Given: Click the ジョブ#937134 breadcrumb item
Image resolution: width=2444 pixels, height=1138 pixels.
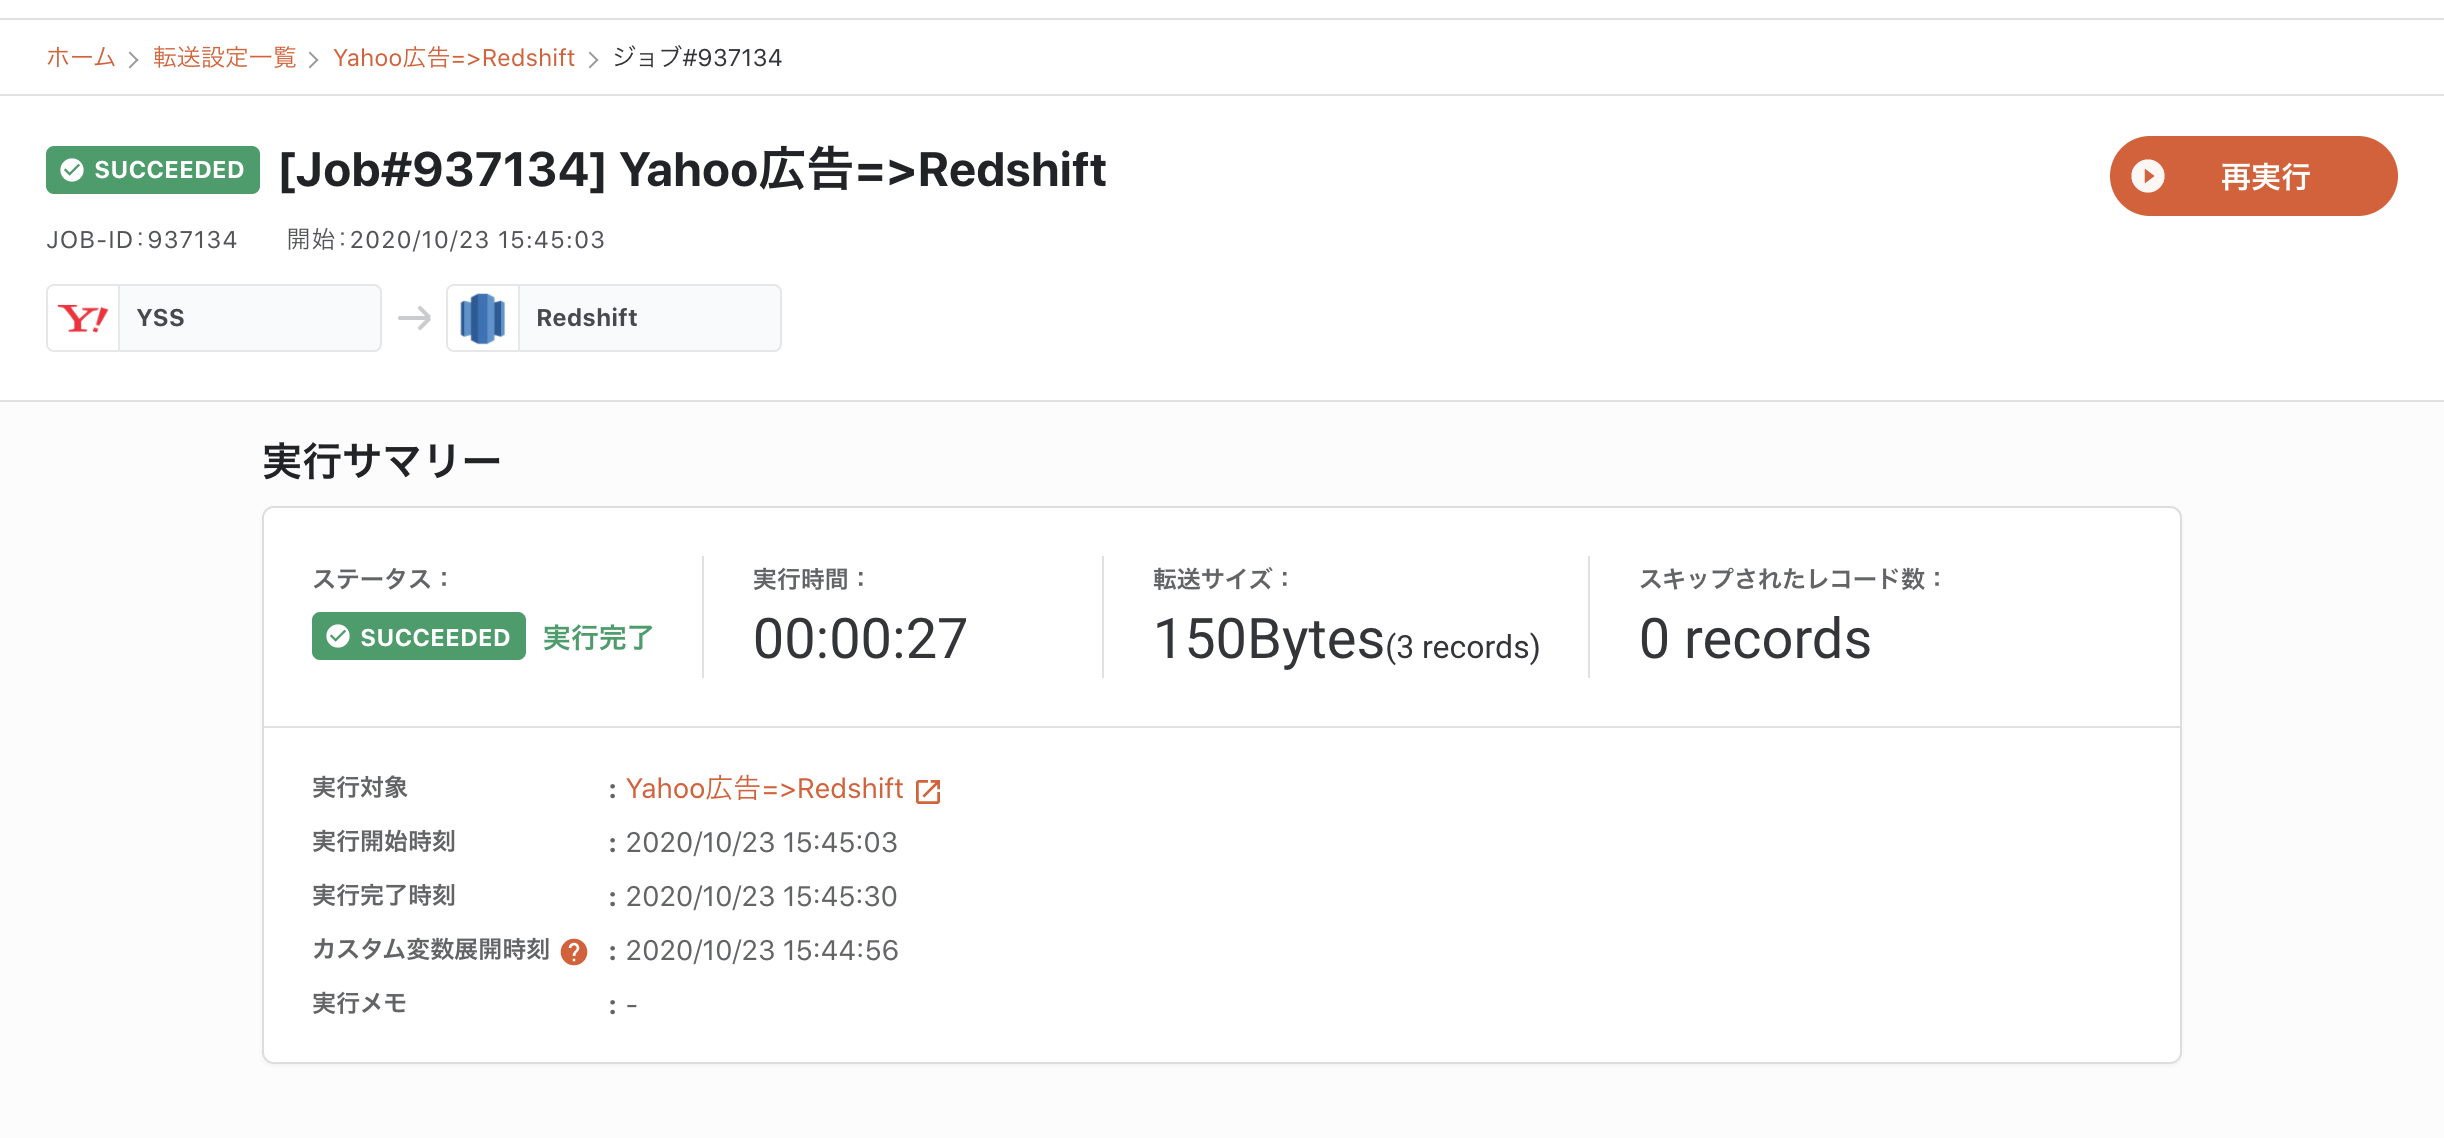Looking at the screenshot, I should point(697,58).
